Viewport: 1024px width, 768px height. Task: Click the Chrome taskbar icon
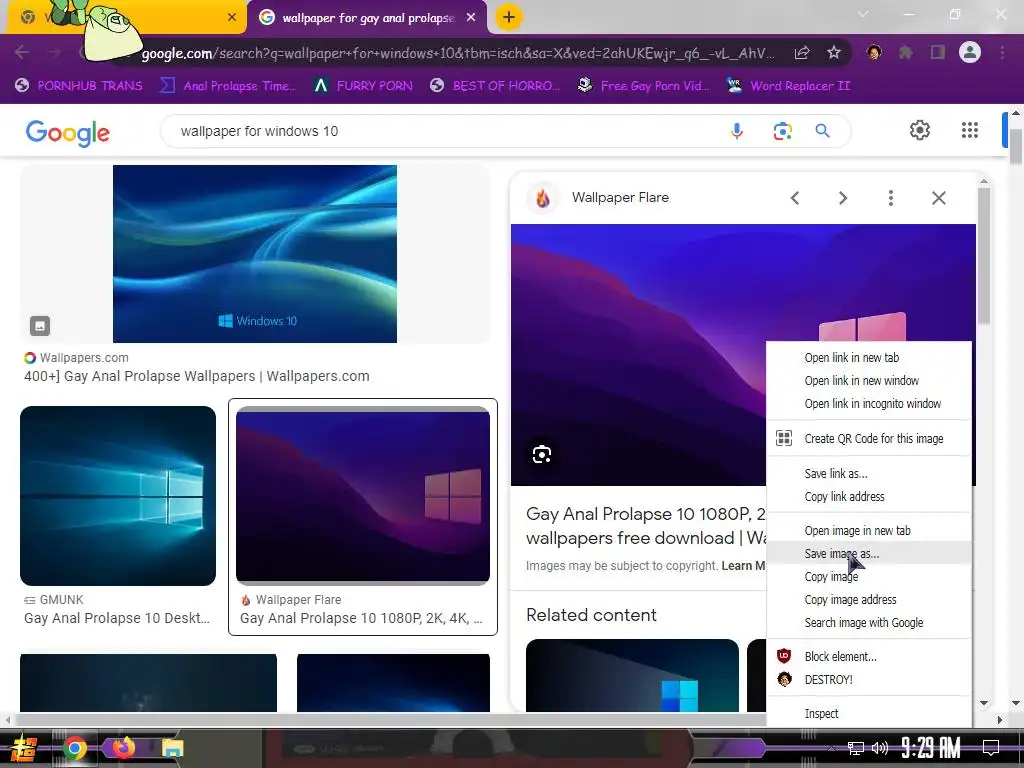click(75, 748)
